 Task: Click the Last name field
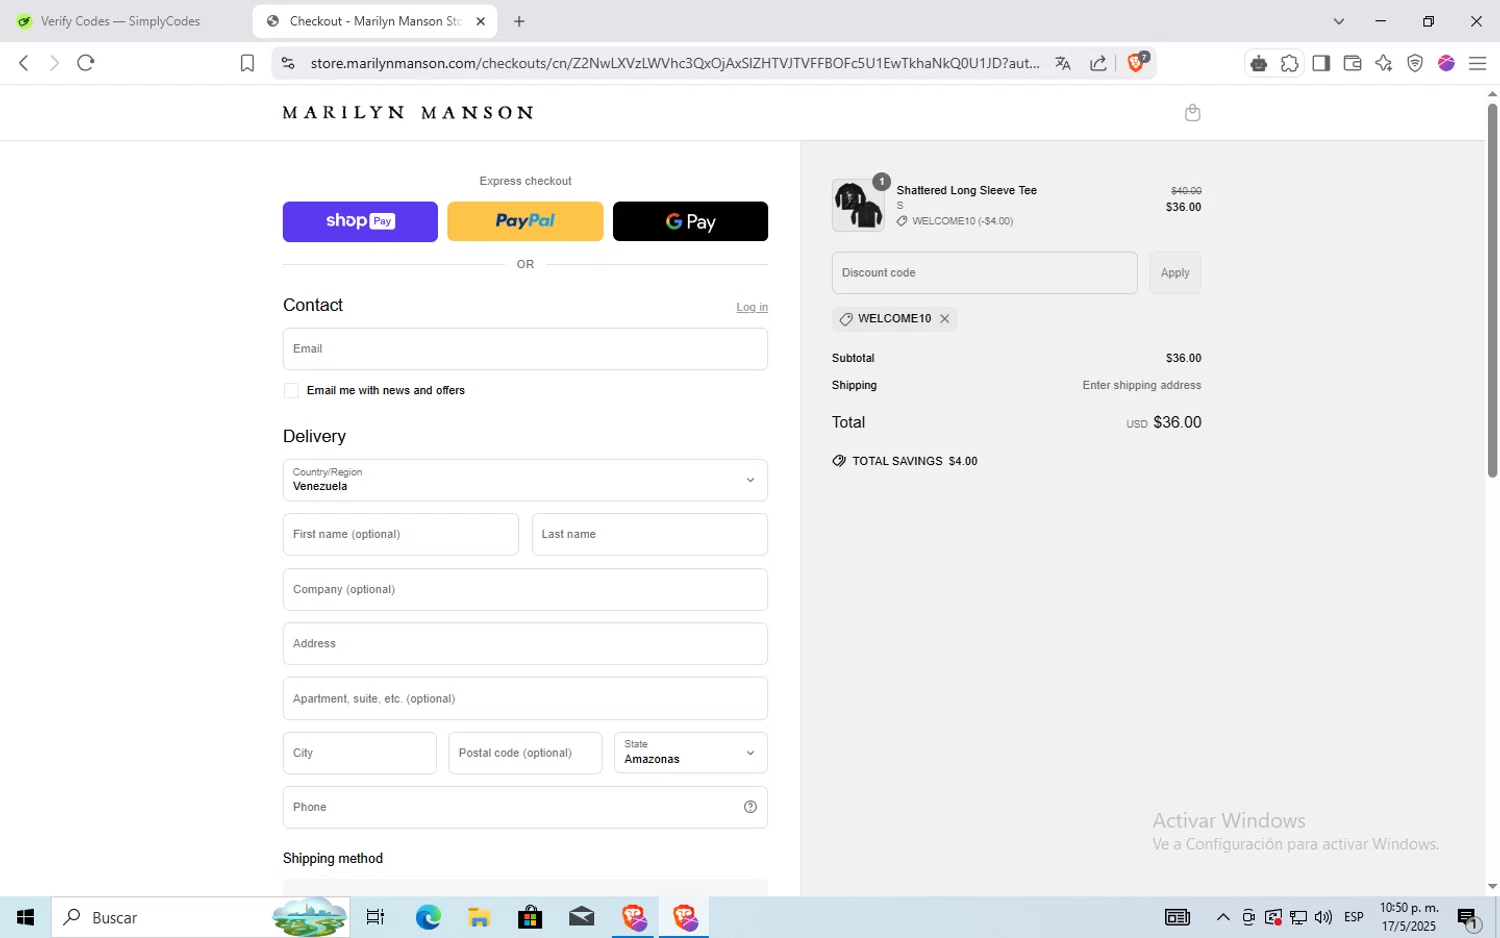pos(650,534)
